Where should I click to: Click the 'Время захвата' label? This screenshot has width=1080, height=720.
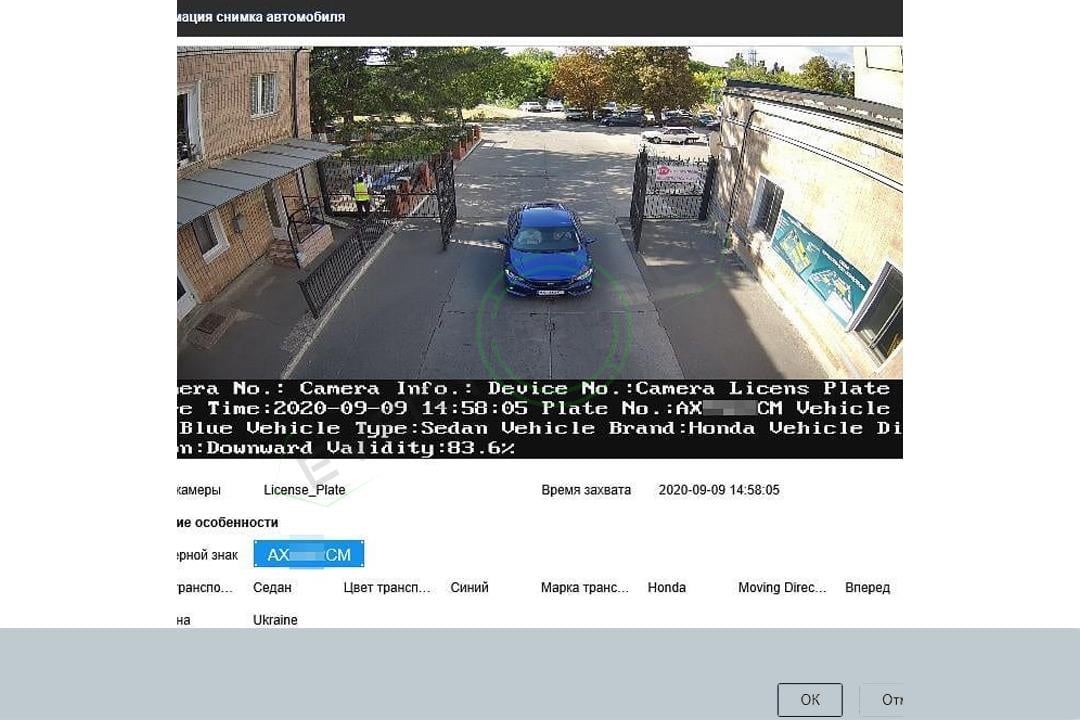(x=586, y=490)
